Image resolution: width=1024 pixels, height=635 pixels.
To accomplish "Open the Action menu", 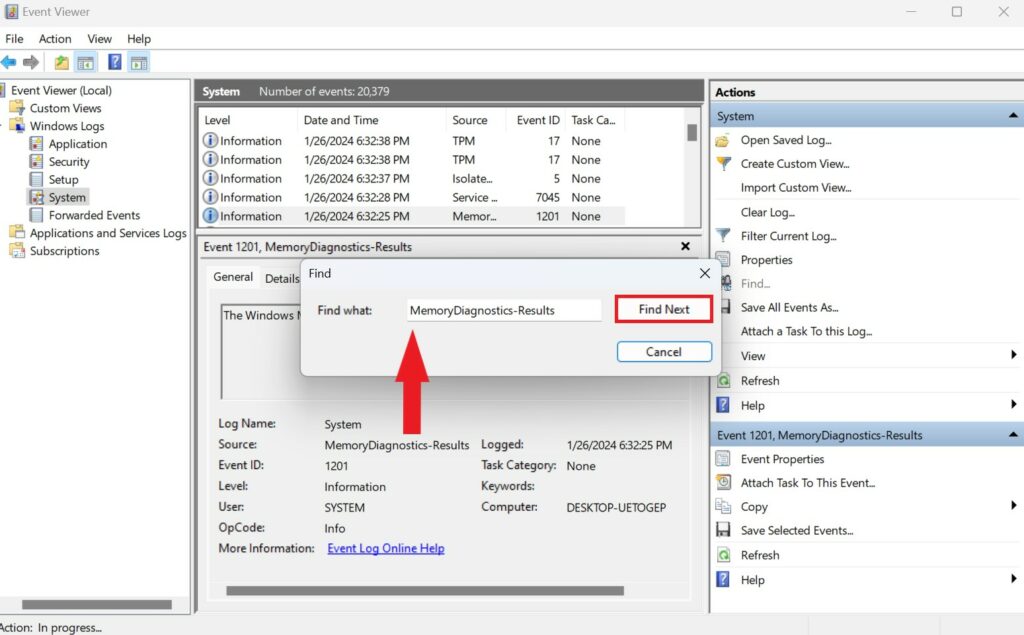I will (55, 39).
